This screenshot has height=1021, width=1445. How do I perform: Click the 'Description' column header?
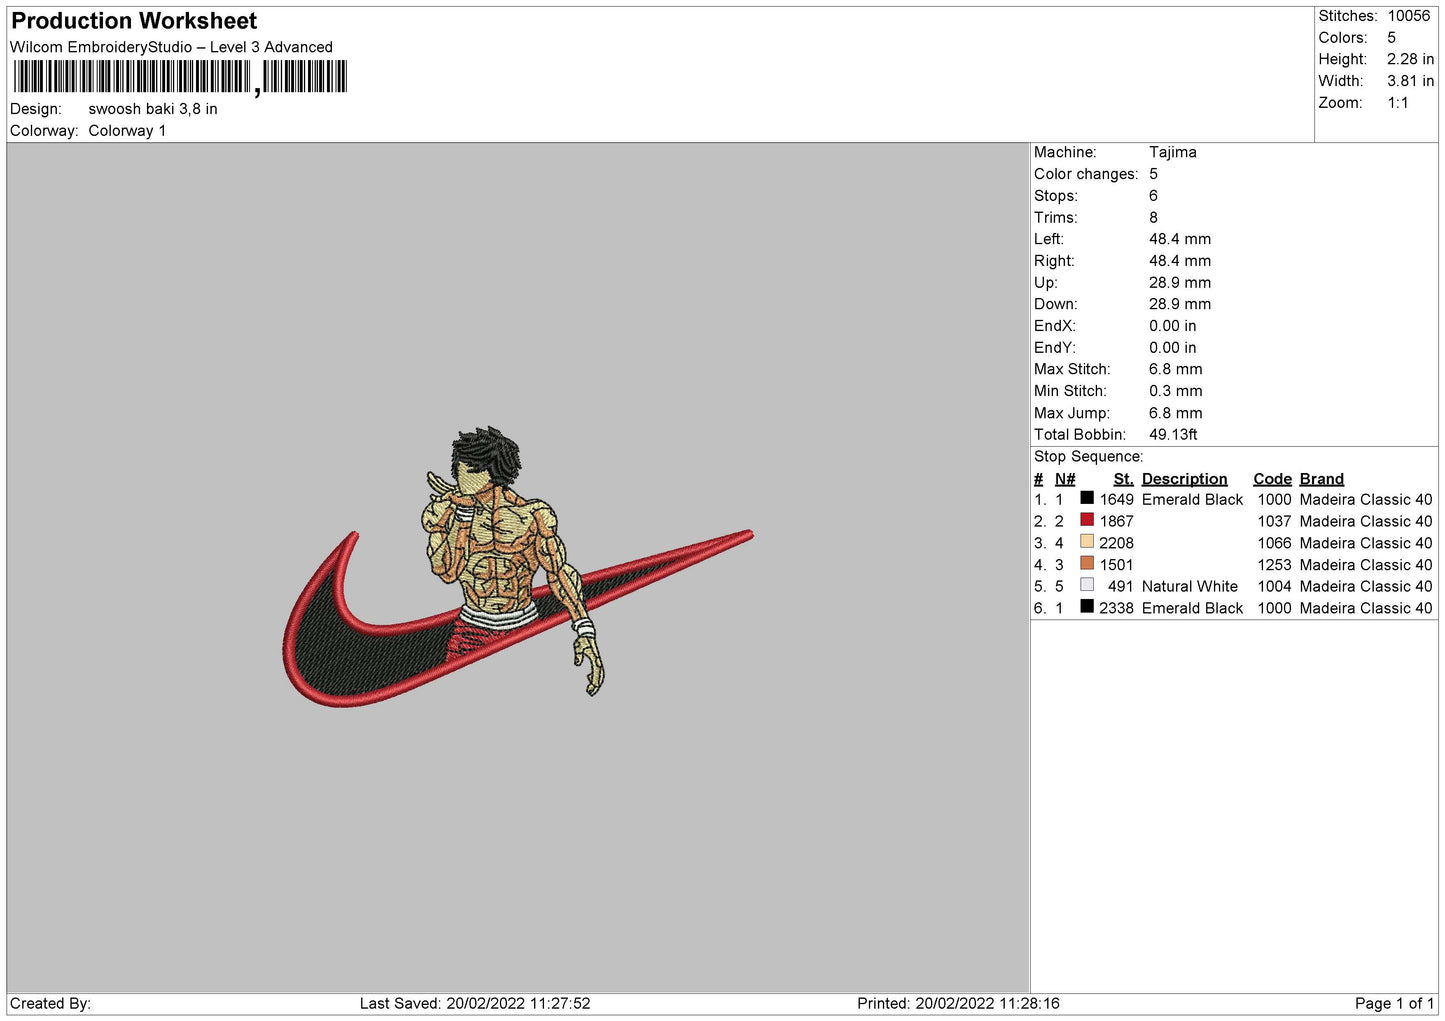[1184, 479]
